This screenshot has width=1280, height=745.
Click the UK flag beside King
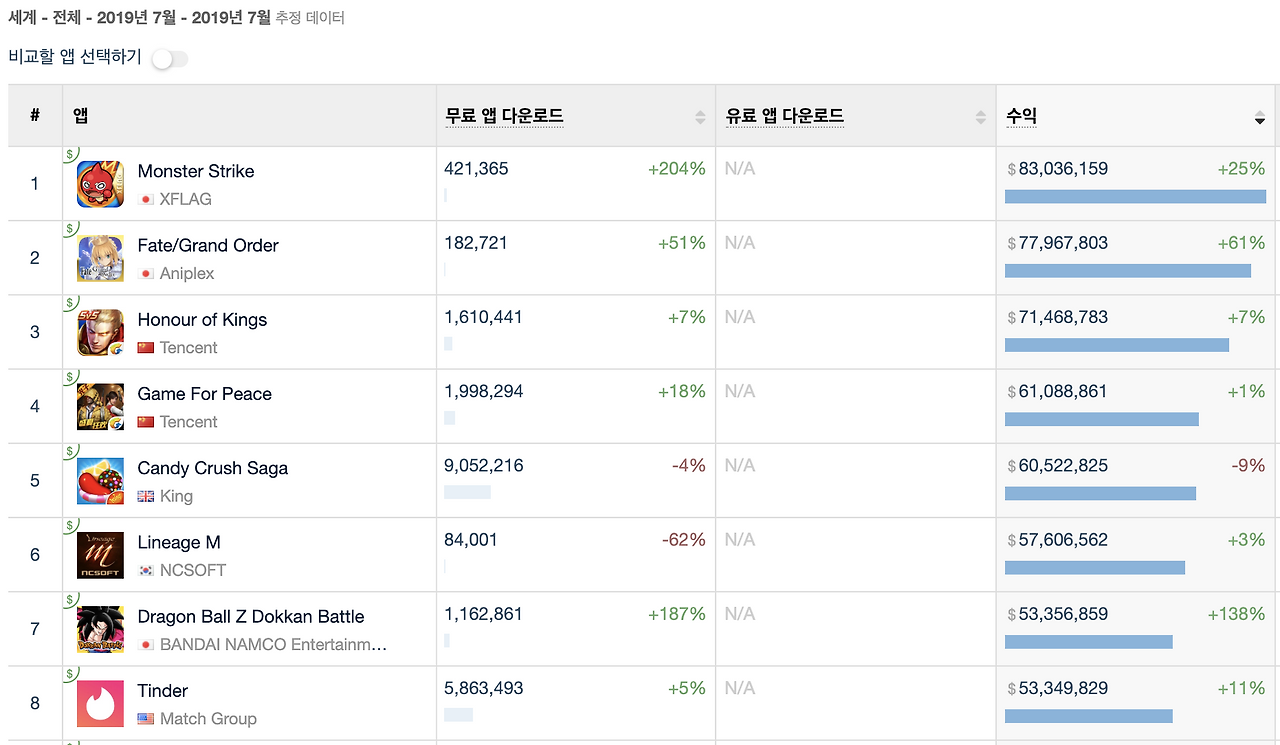[x=146, y=496]
